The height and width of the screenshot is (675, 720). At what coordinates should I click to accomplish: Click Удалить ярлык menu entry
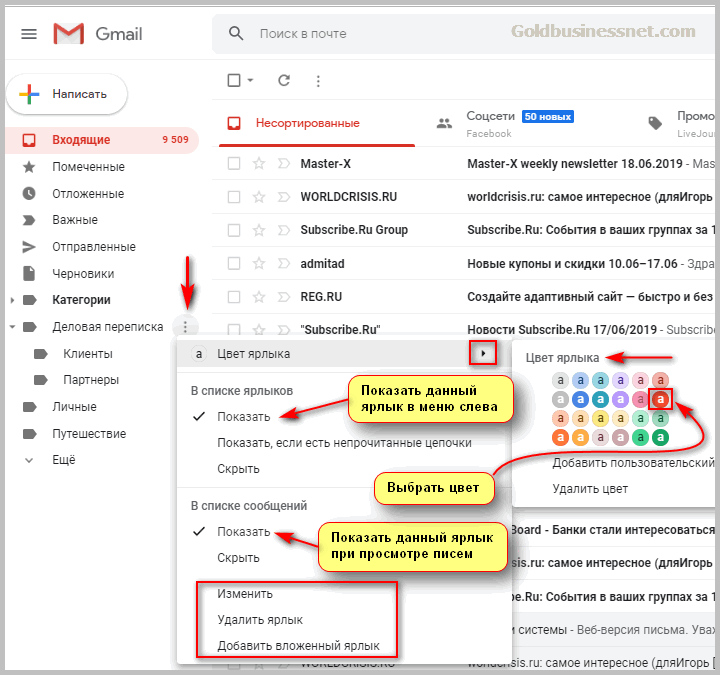coord(260,620)
